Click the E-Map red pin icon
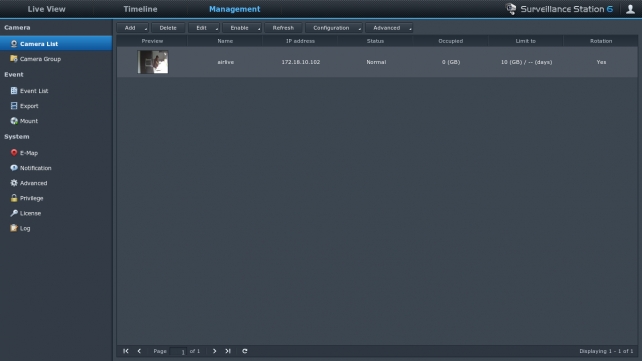Image resolution: width=642 pixels, height=361 pixels. (x=14, y=153)
